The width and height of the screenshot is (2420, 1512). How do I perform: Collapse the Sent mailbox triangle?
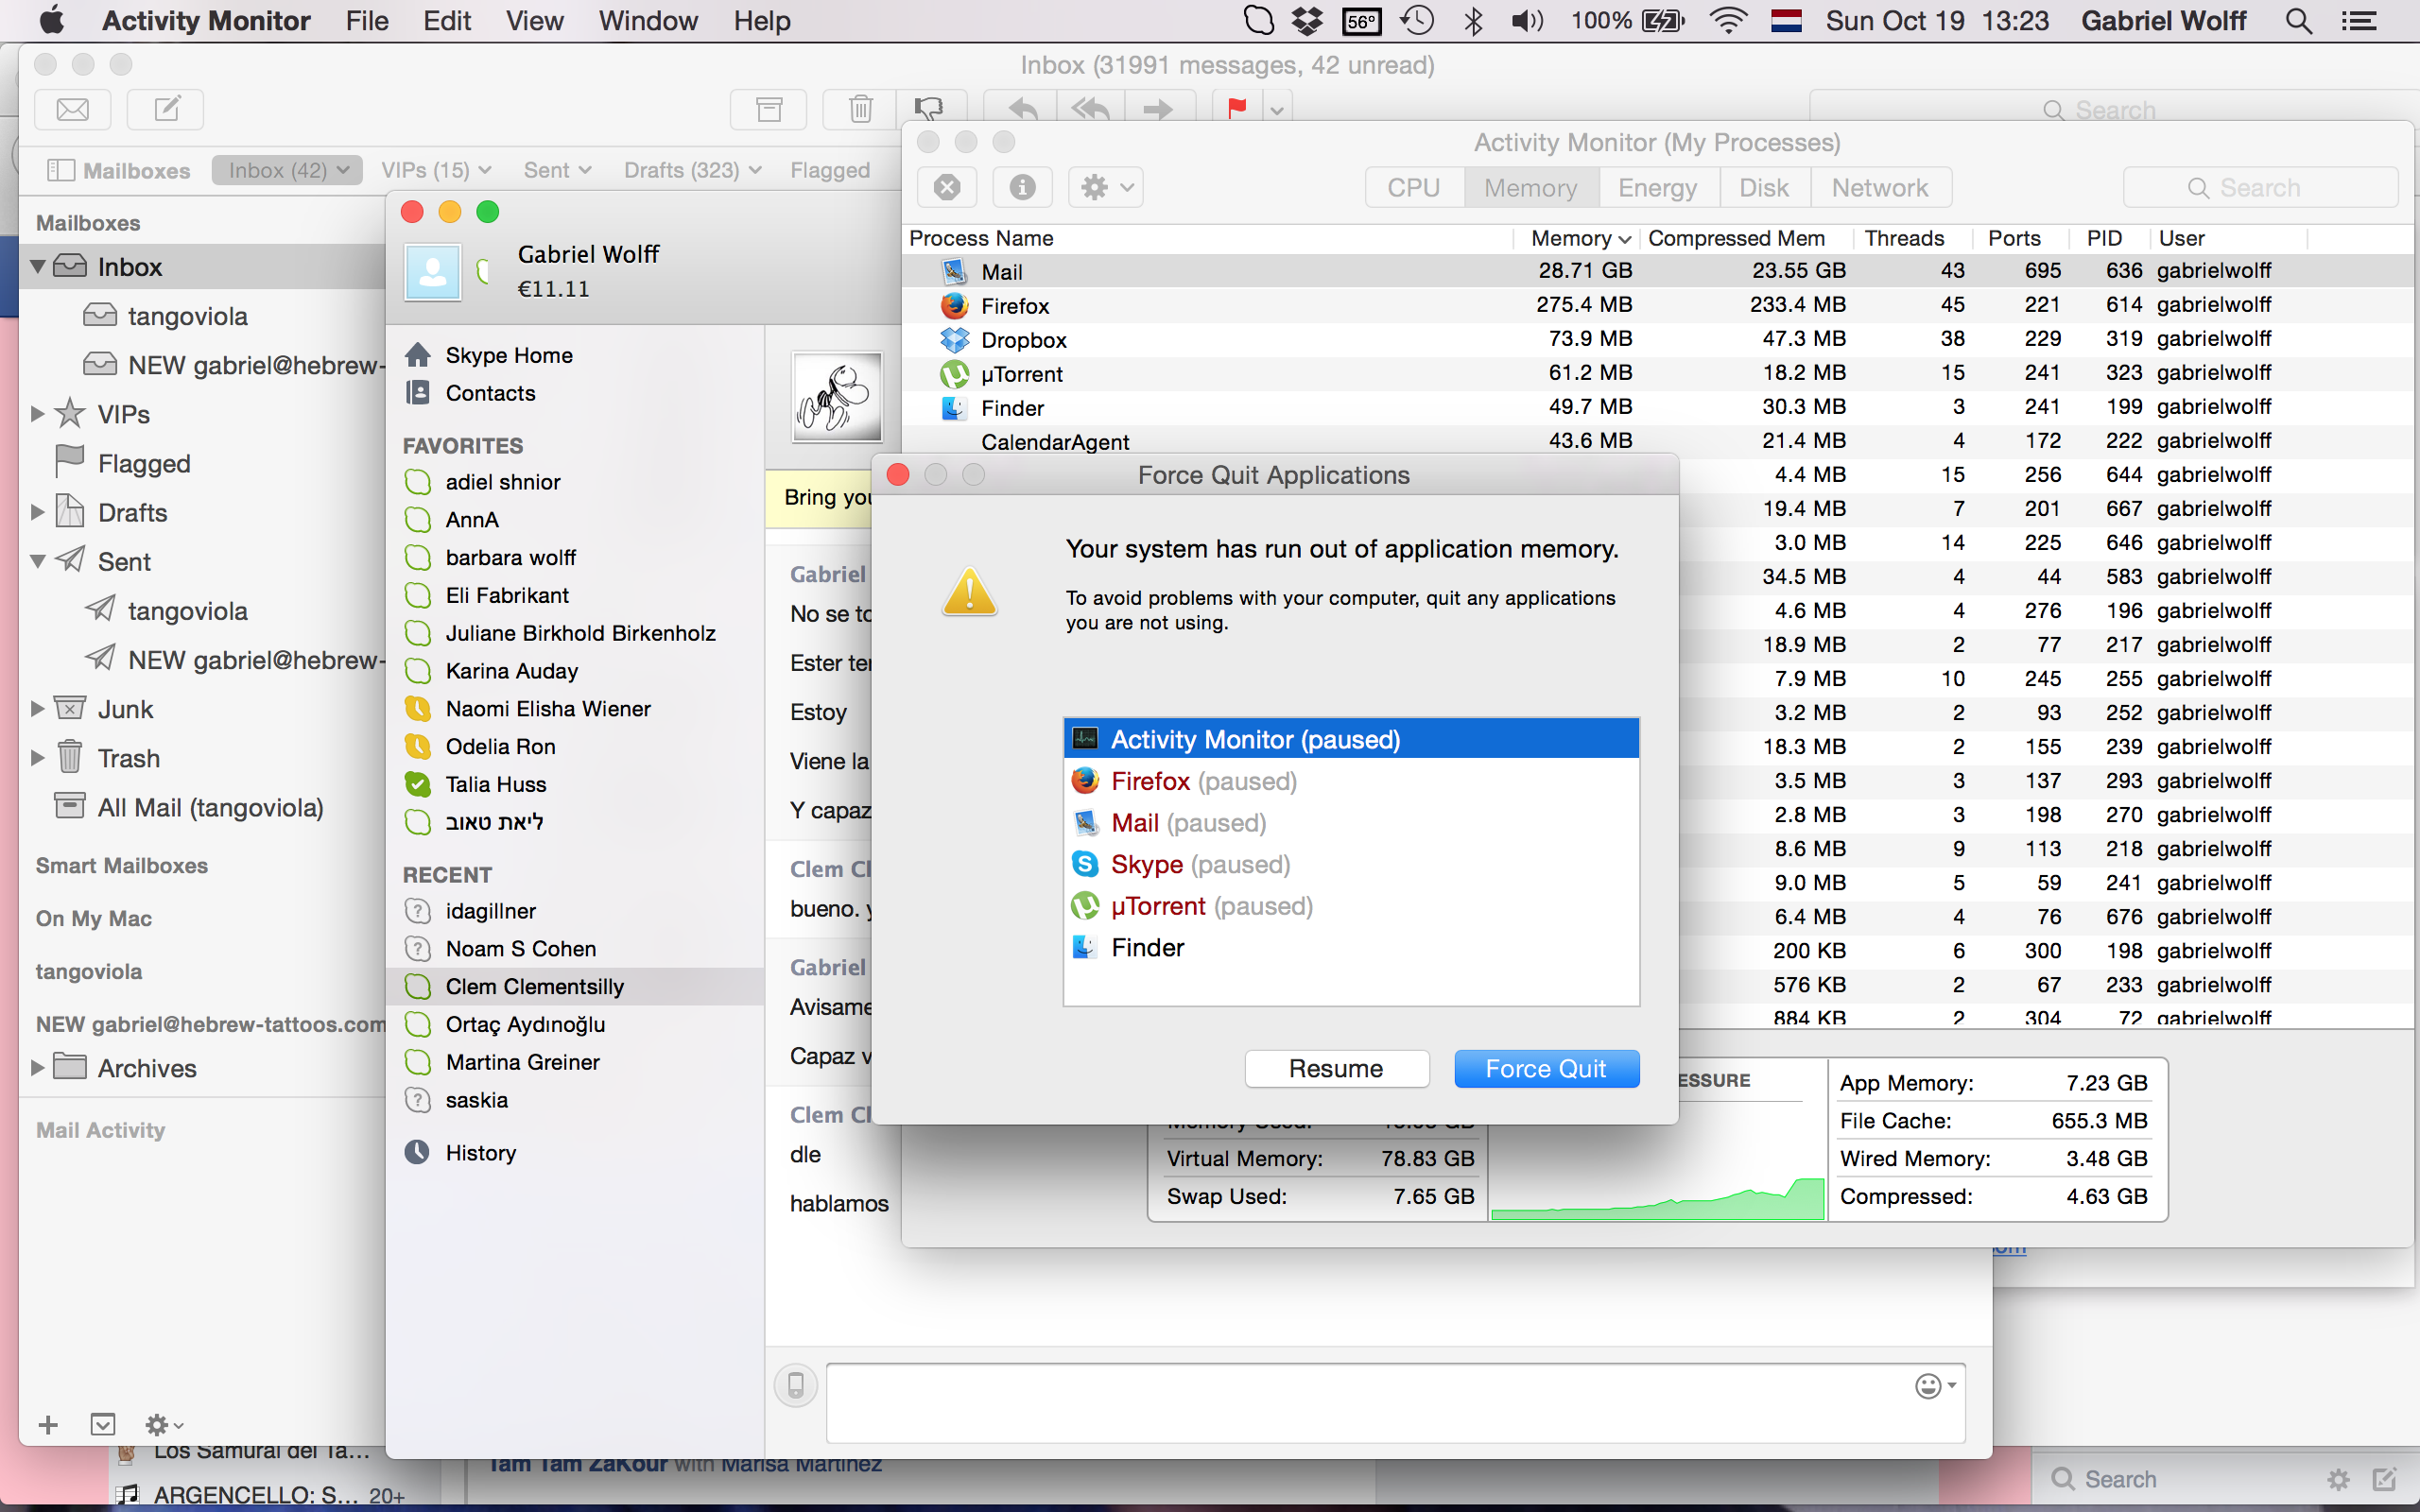pyautogui.click(x=37, y=561)
